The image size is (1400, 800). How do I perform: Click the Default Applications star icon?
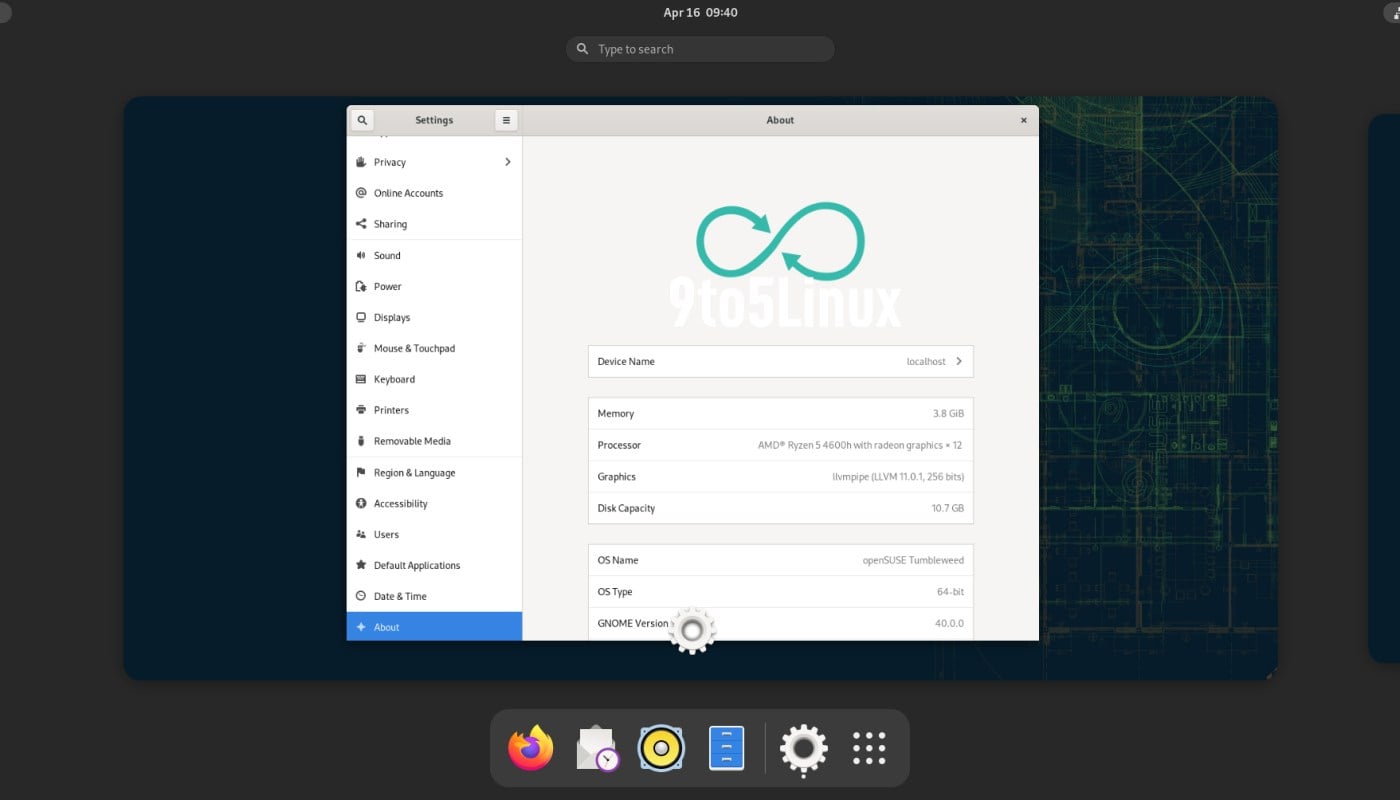point(361,565)
